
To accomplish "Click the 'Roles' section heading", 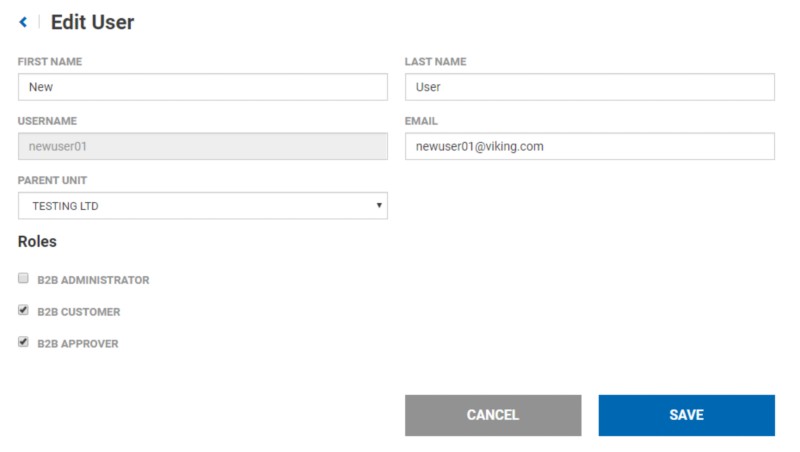I will point(37,241).
